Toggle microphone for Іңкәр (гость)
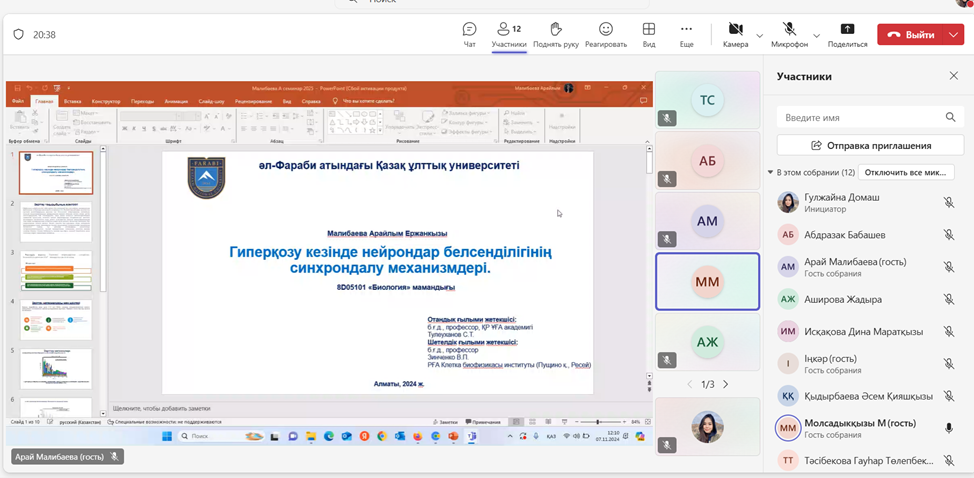 point(949,364)
